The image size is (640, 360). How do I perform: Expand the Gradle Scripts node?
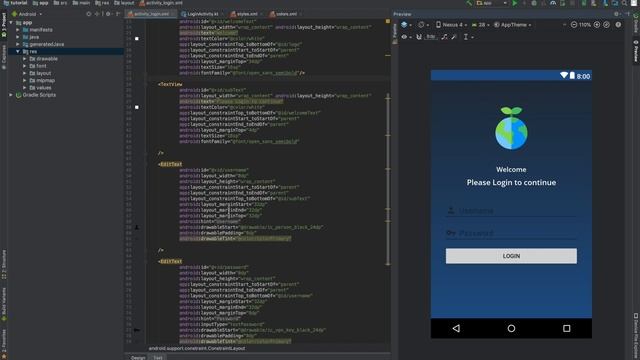coord(11,95)
